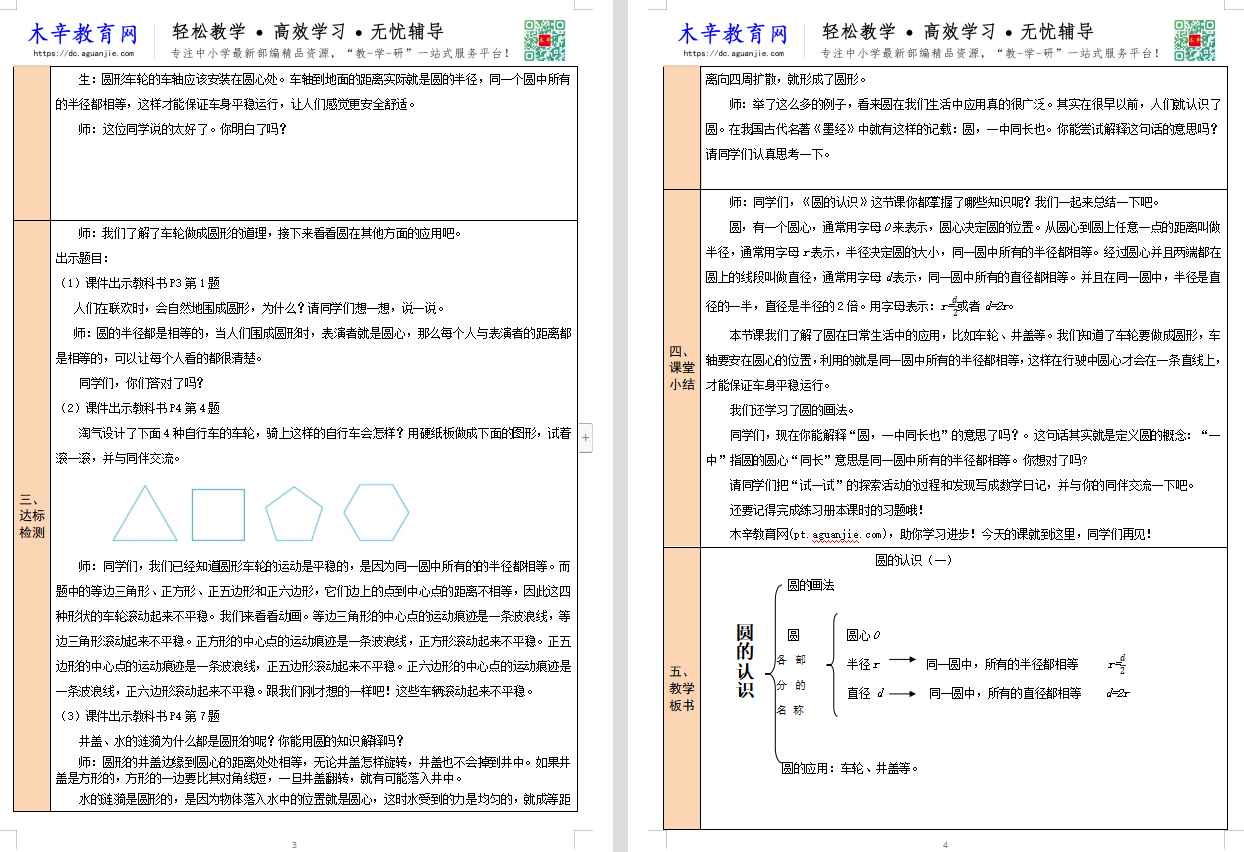Image resolution: width=1244 pixels, height=852 pixels.
Task: Click the sentence 我们还学习了圆的画法。
Action: click(x=795, y=409)
